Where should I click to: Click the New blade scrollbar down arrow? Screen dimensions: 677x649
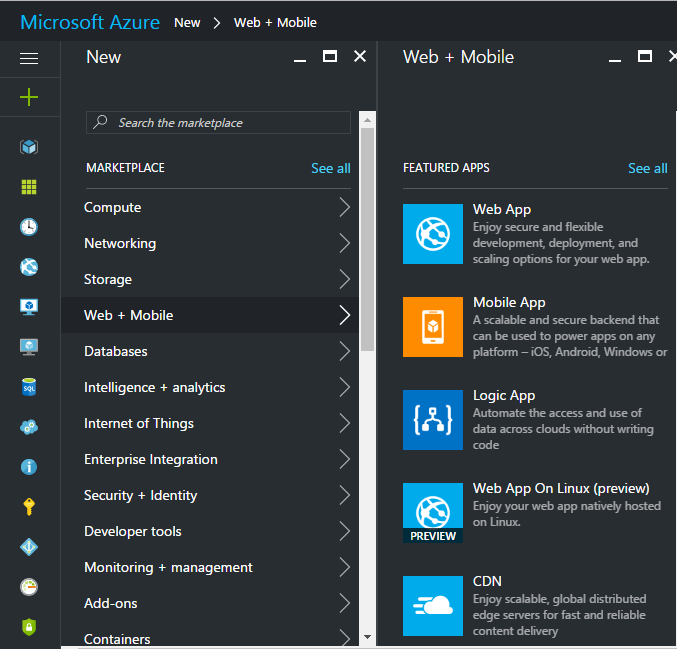point(367,636)
